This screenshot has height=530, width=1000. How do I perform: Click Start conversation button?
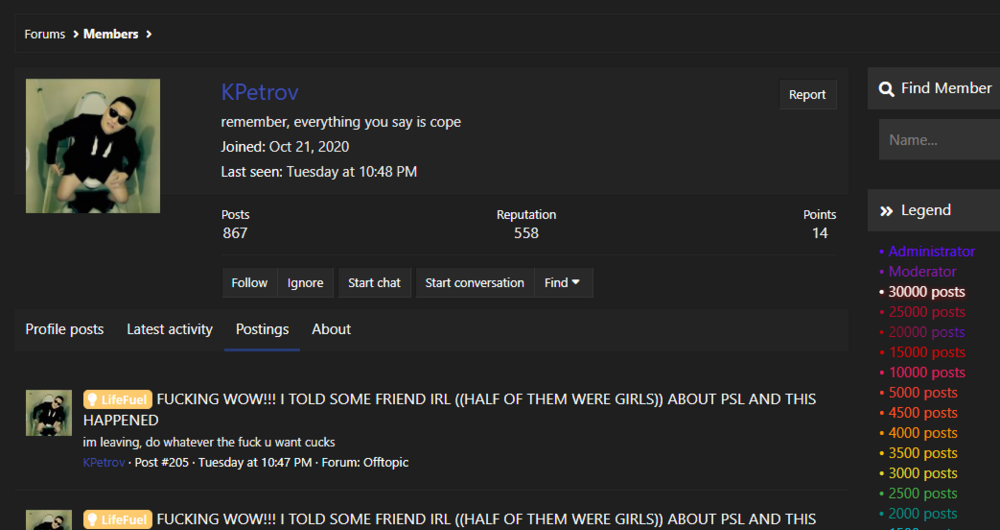474,283
